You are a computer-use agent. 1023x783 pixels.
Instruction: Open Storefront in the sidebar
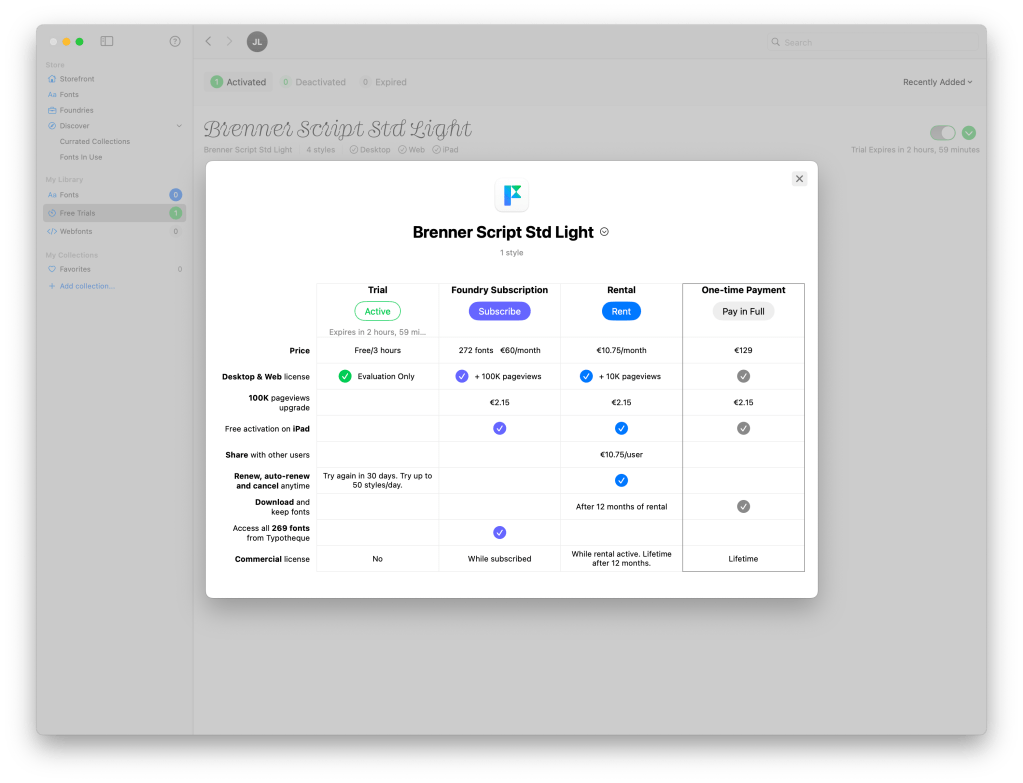tap(76, 79)
